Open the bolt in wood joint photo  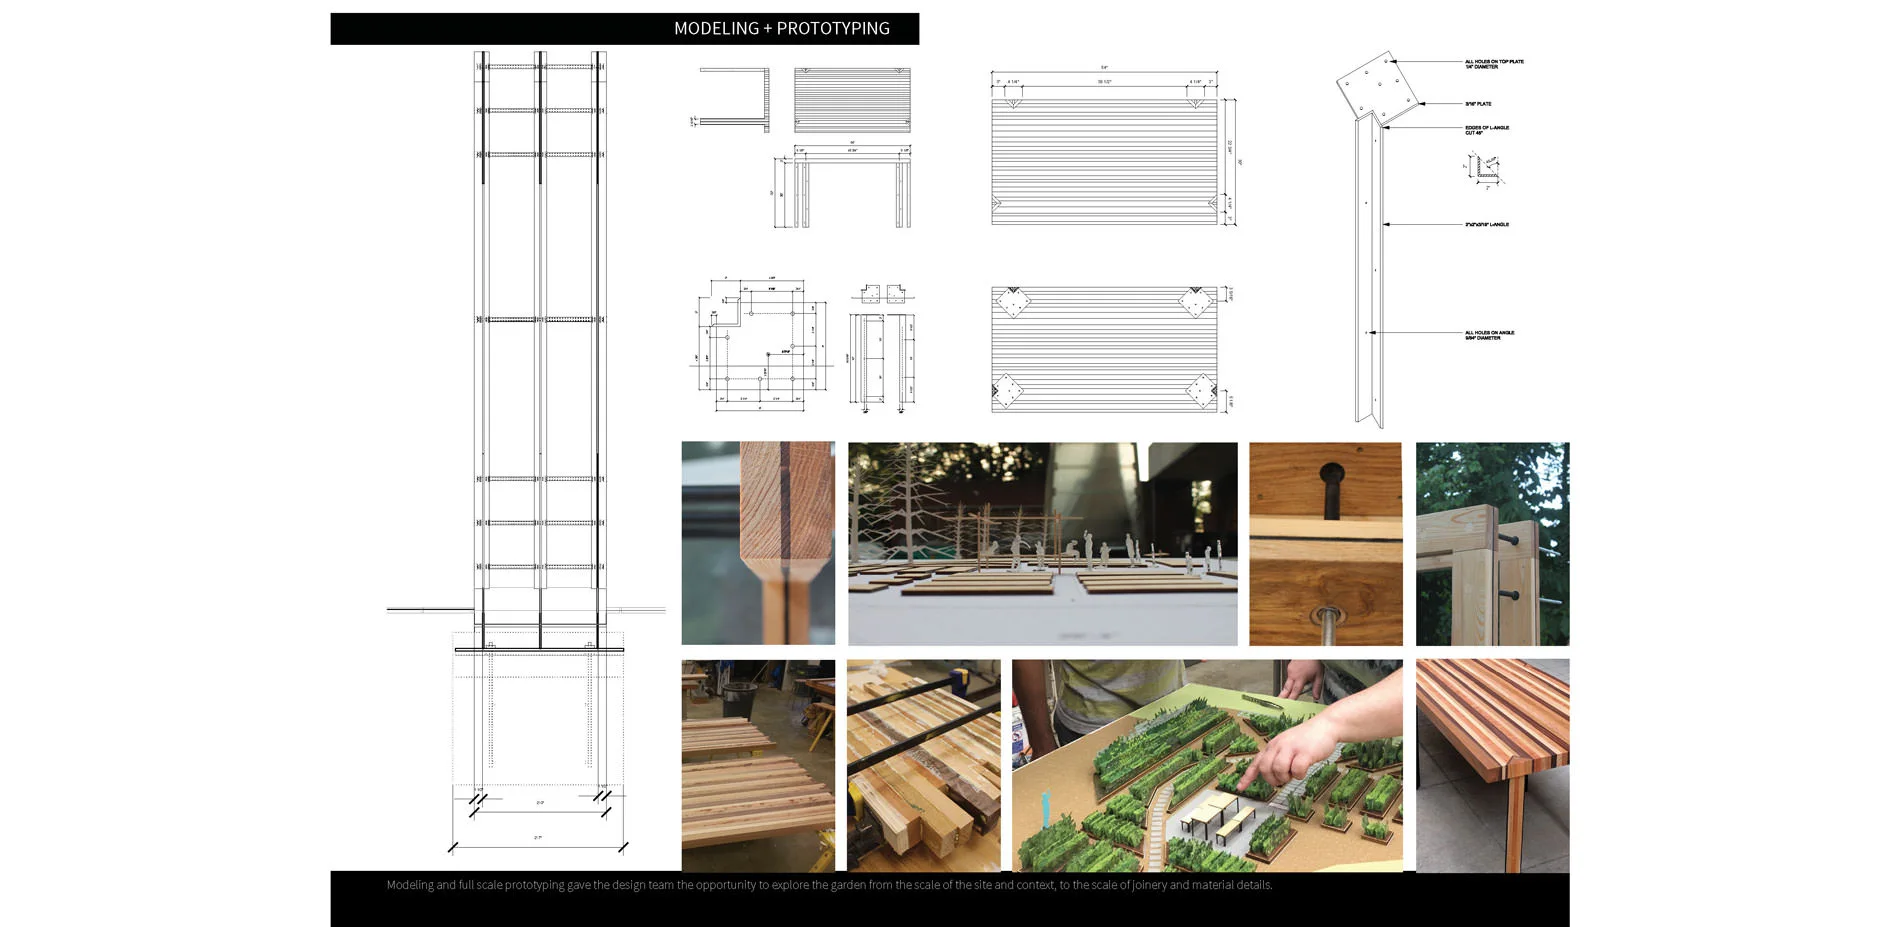click(1325, 543)
